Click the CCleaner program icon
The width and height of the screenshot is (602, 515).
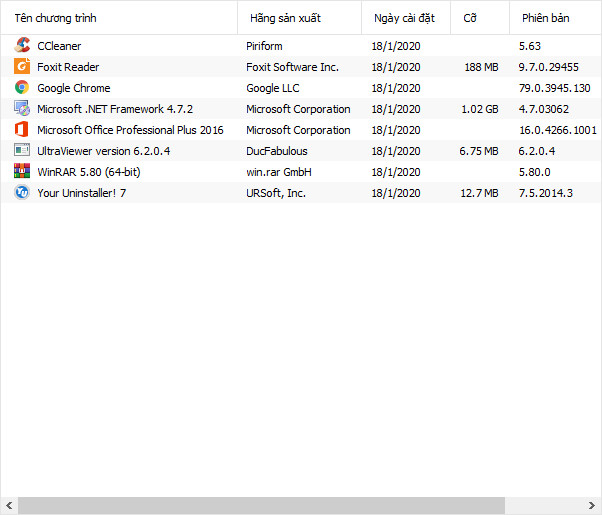22,45
